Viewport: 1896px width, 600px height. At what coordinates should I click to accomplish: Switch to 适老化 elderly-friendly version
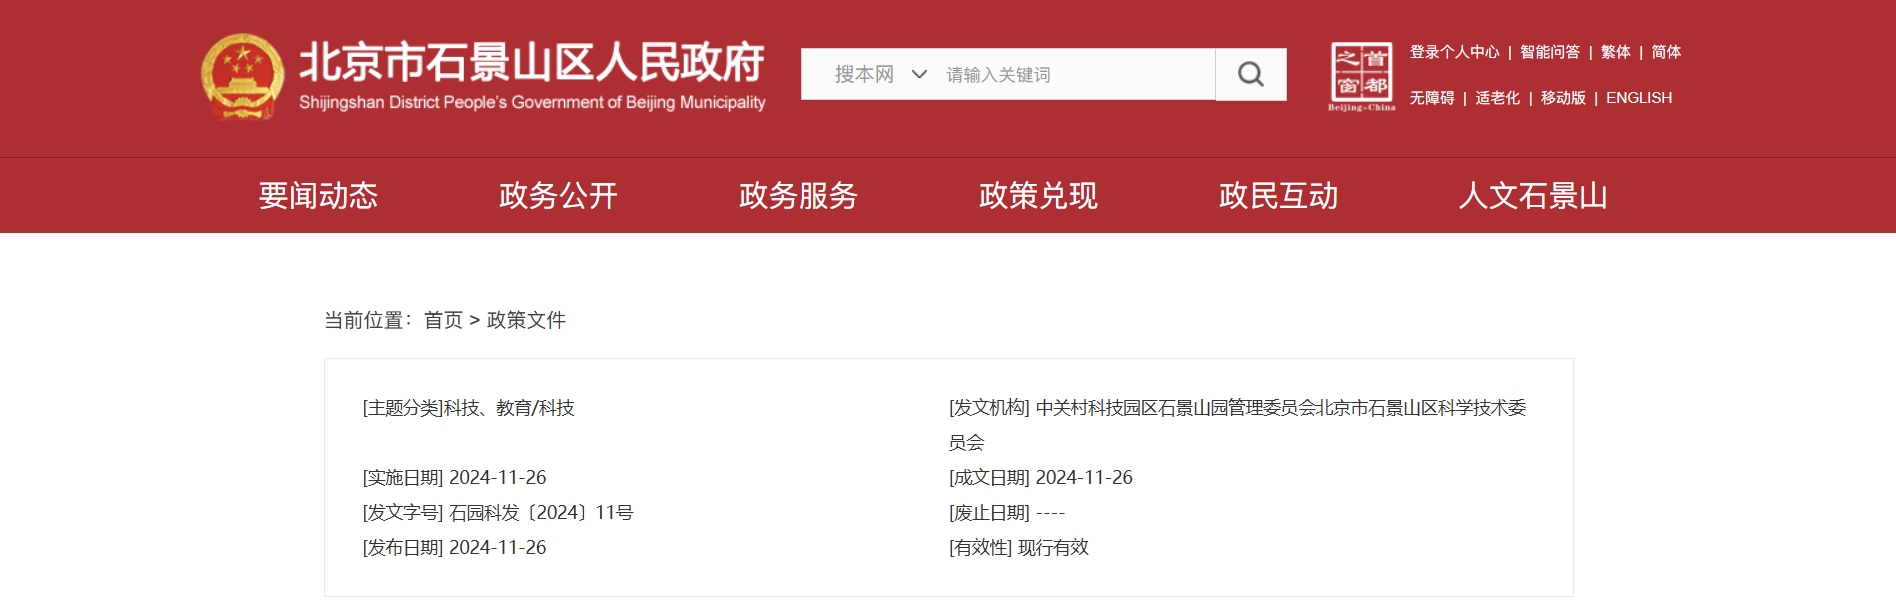(x=1497, y=98)
